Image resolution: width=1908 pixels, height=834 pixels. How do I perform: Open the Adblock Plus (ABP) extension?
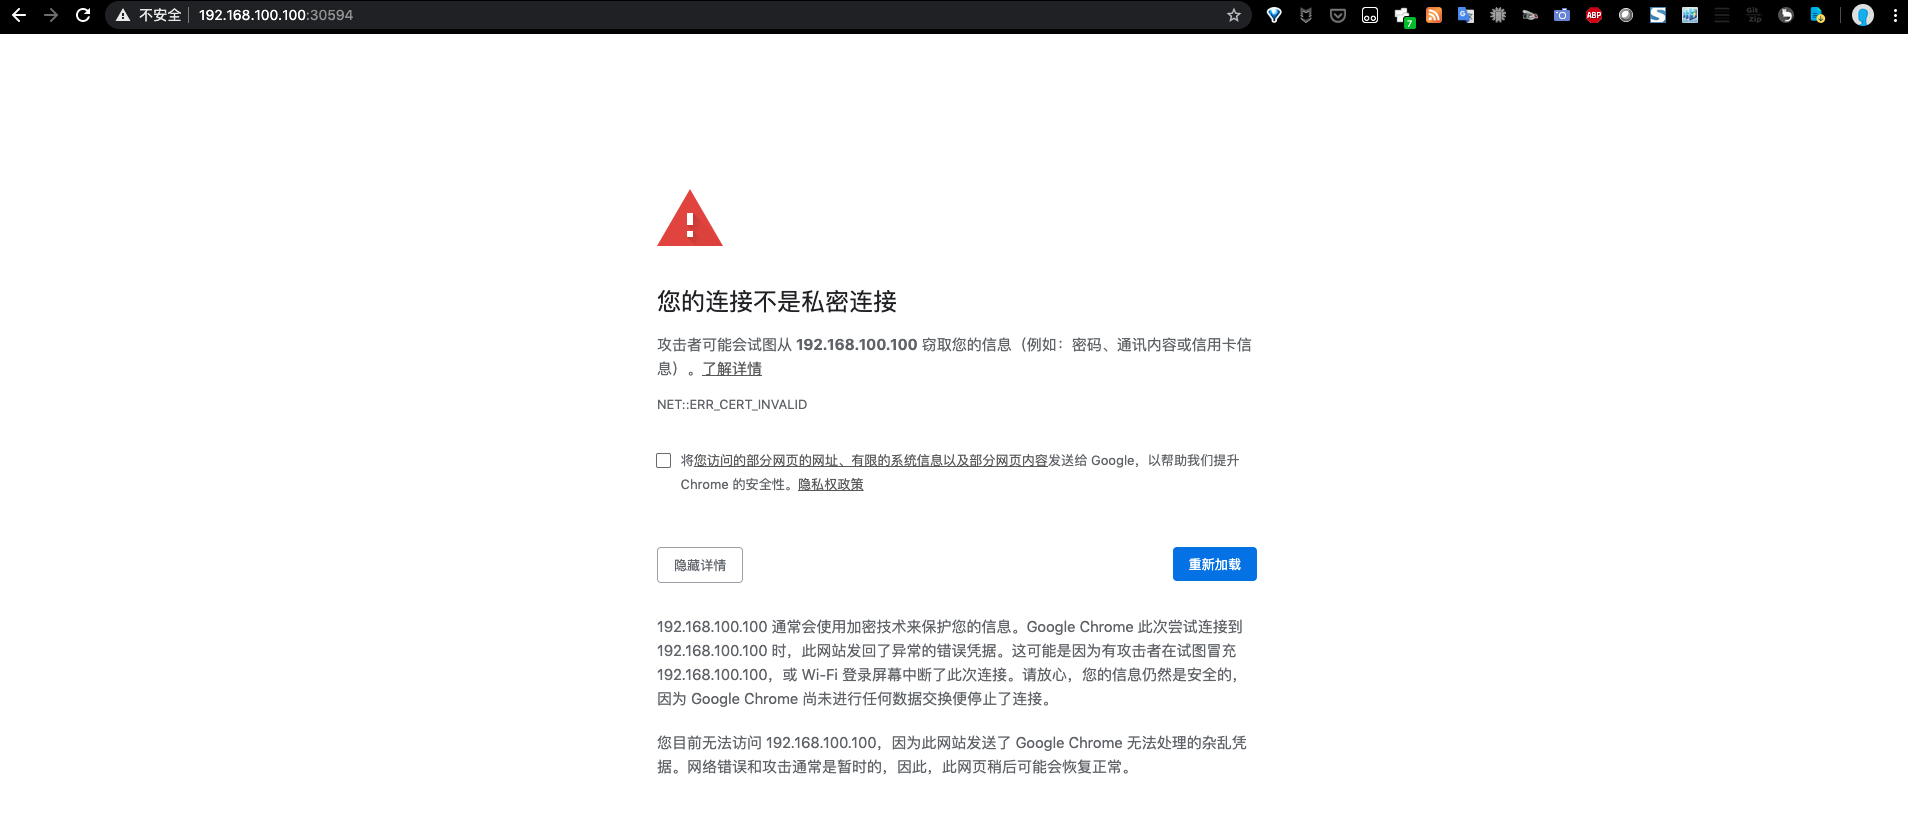[1594, 15]
